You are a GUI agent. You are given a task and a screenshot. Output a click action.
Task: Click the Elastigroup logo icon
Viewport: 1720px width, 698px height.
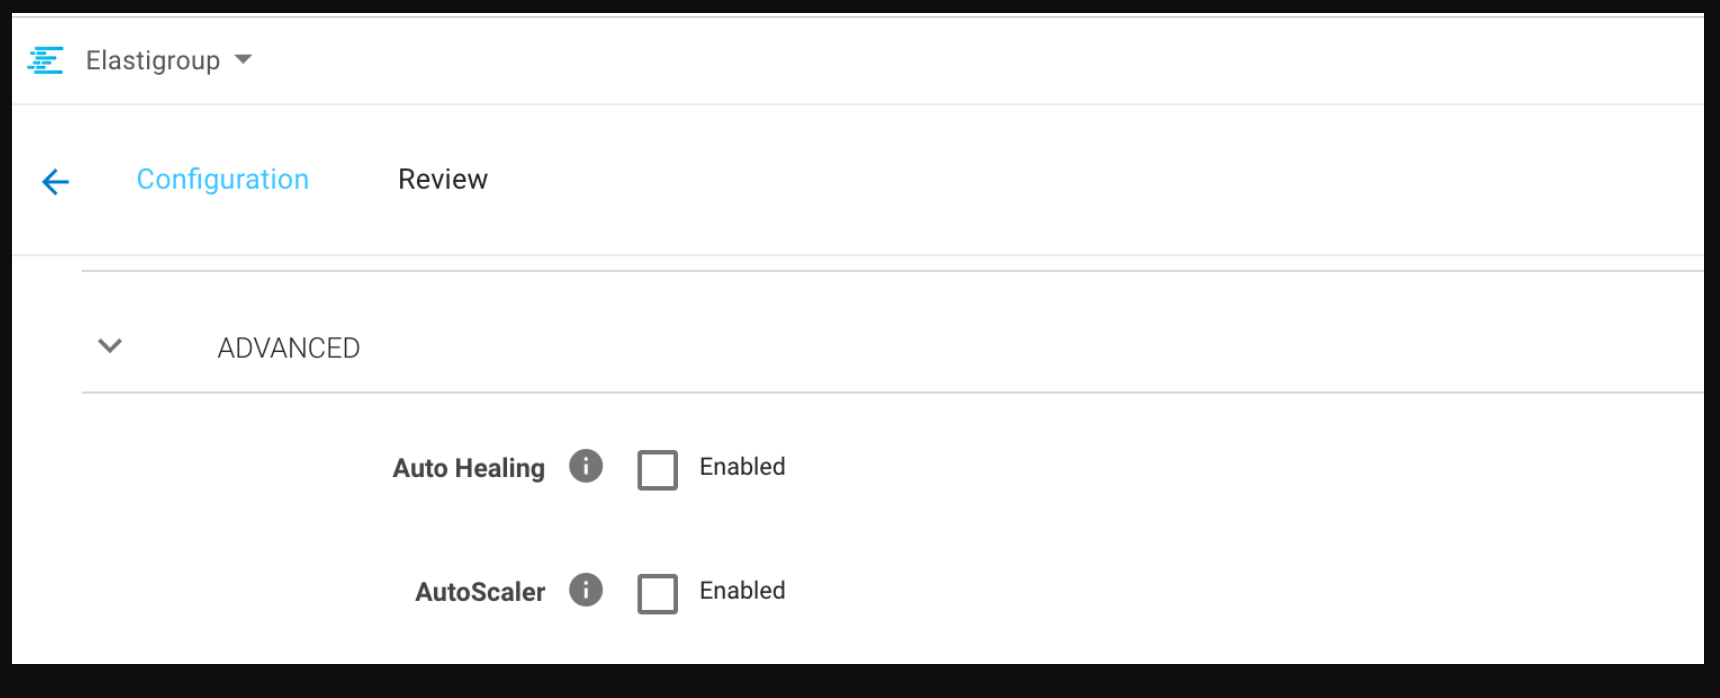click(45, 60)
